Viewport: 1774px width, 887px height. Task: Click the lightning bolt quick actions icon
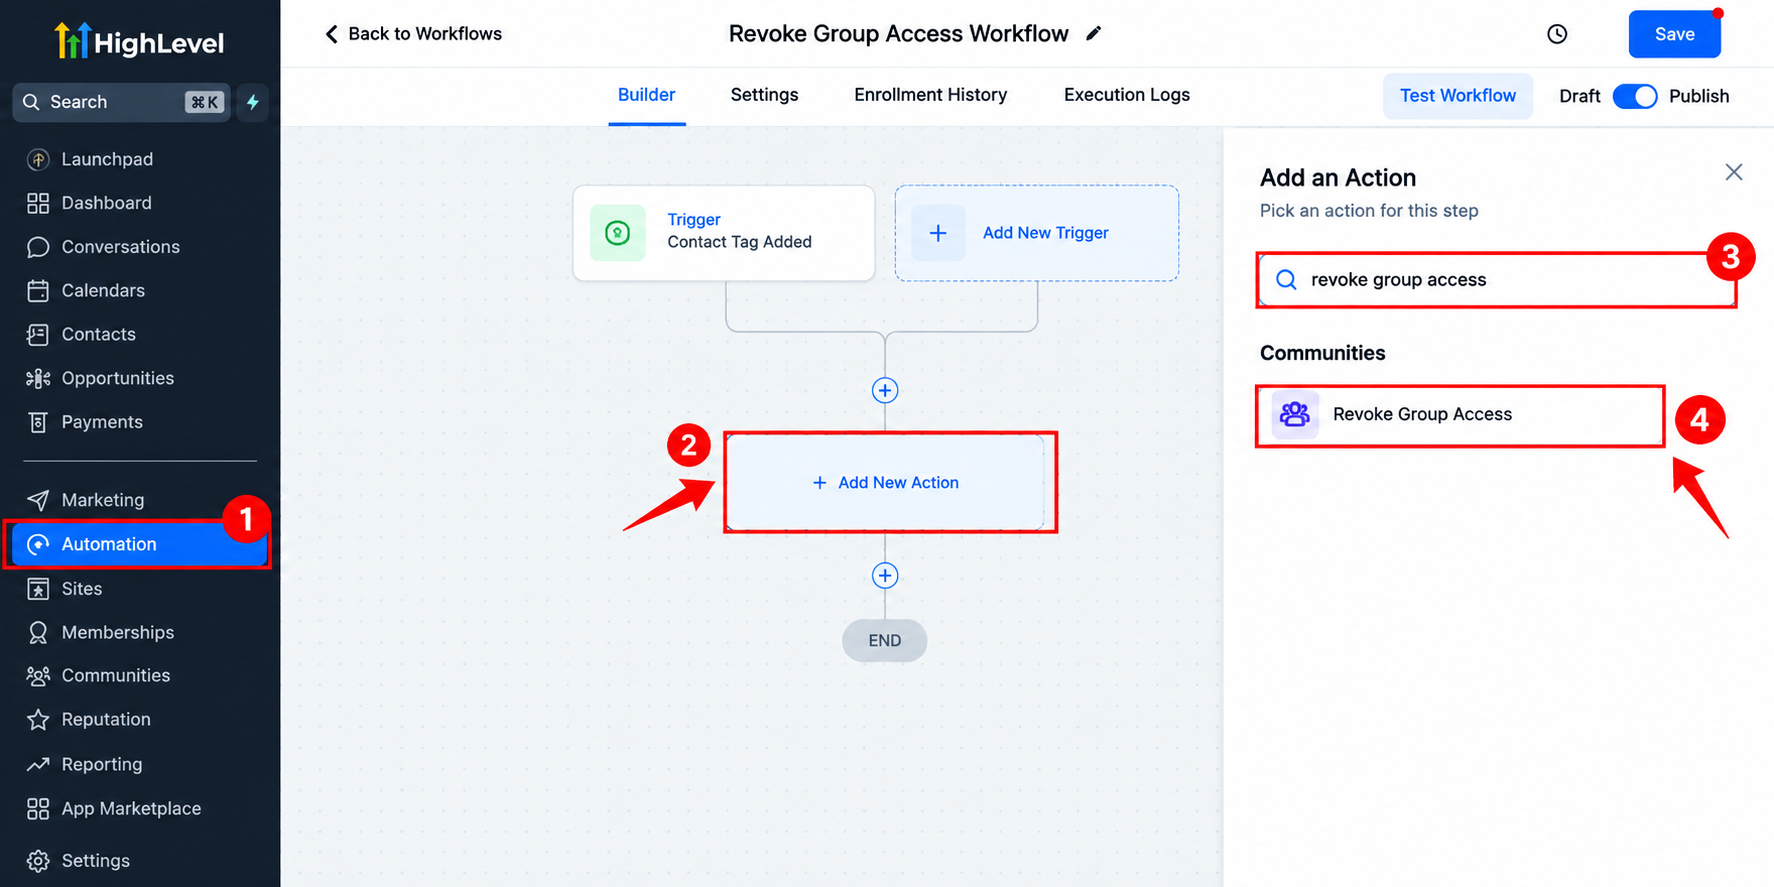point(253,102)
